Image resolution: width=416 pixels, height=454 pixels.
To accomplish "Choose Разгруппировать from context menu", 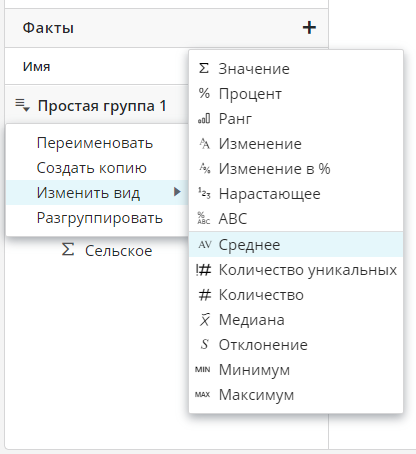I will pyautogui.click(x=100, y=218).
